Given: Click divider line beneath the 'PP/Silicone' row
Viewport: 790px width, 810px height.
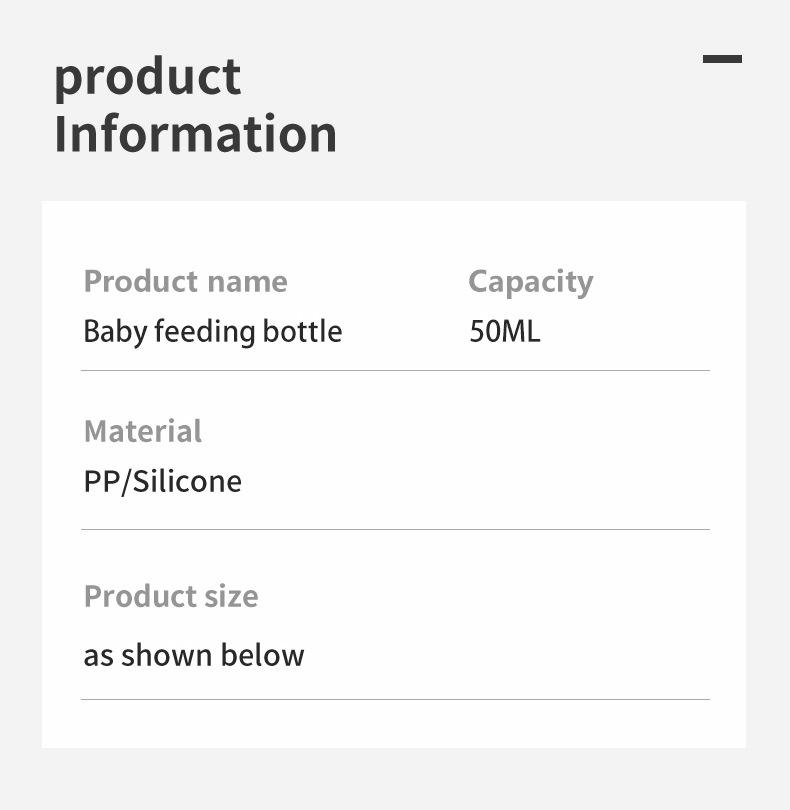Looking at the screenshot, I should (395, 529).
